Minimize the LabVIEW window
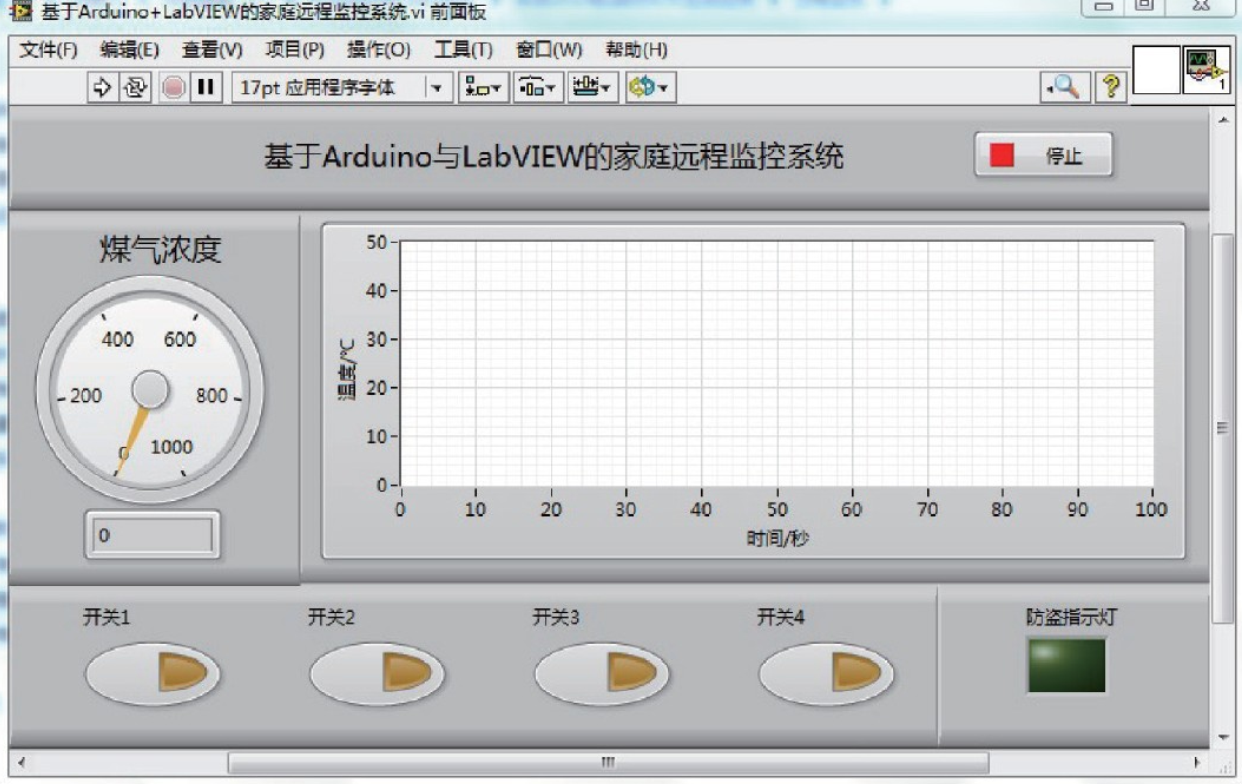The image size is (1242, 784). pyautogui.click(x=1104, y=6)
